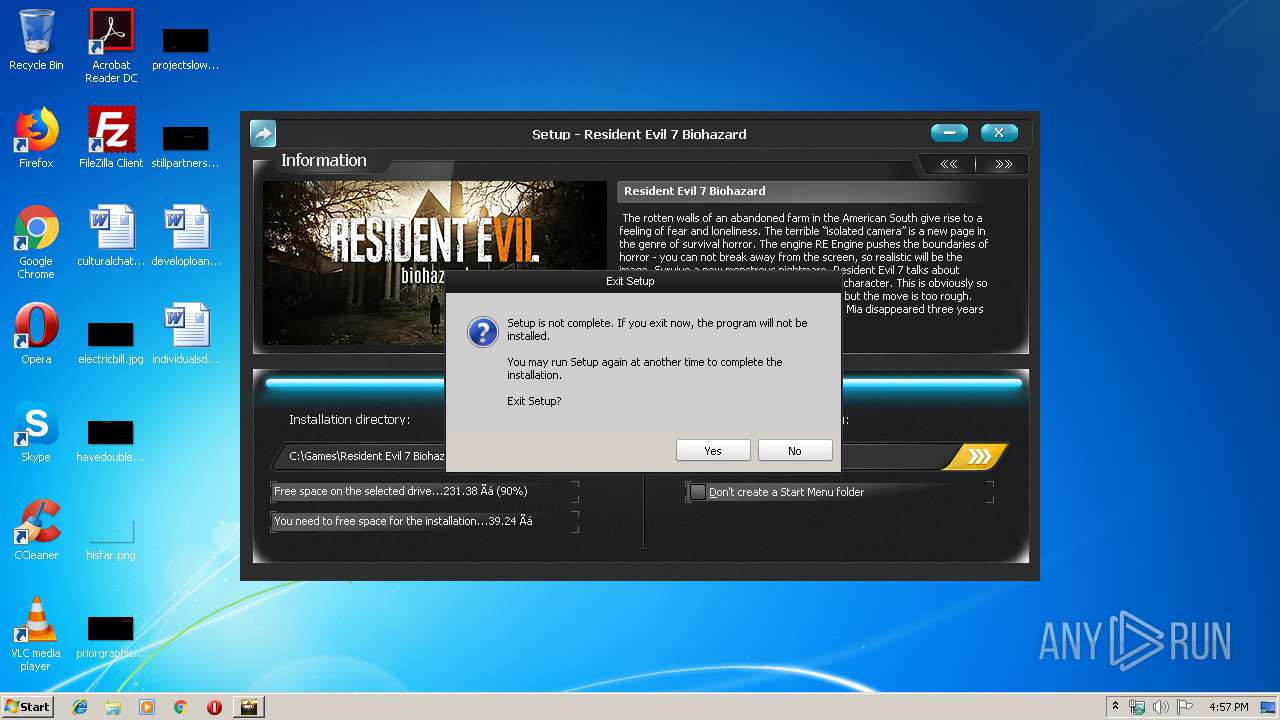This screenshot has height=720, width=1280.
Task: Click the volume icon in system tray
Action: 1161,707
